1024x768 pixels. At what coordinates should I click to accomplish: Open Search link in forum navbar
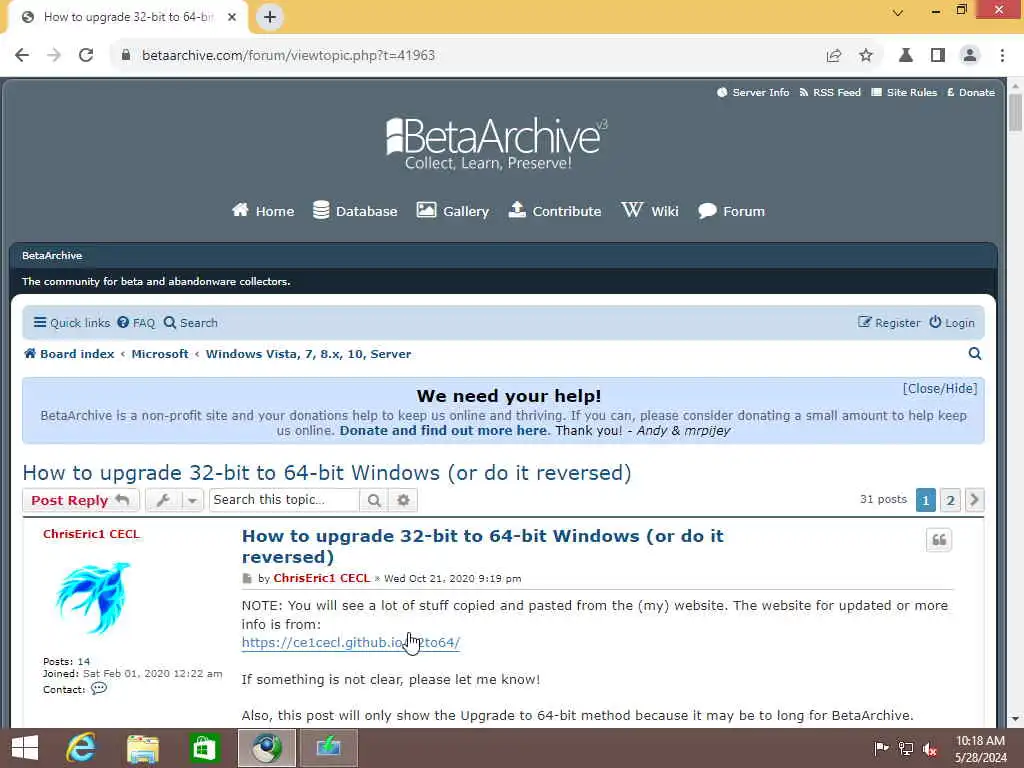[x=191, y=323]
